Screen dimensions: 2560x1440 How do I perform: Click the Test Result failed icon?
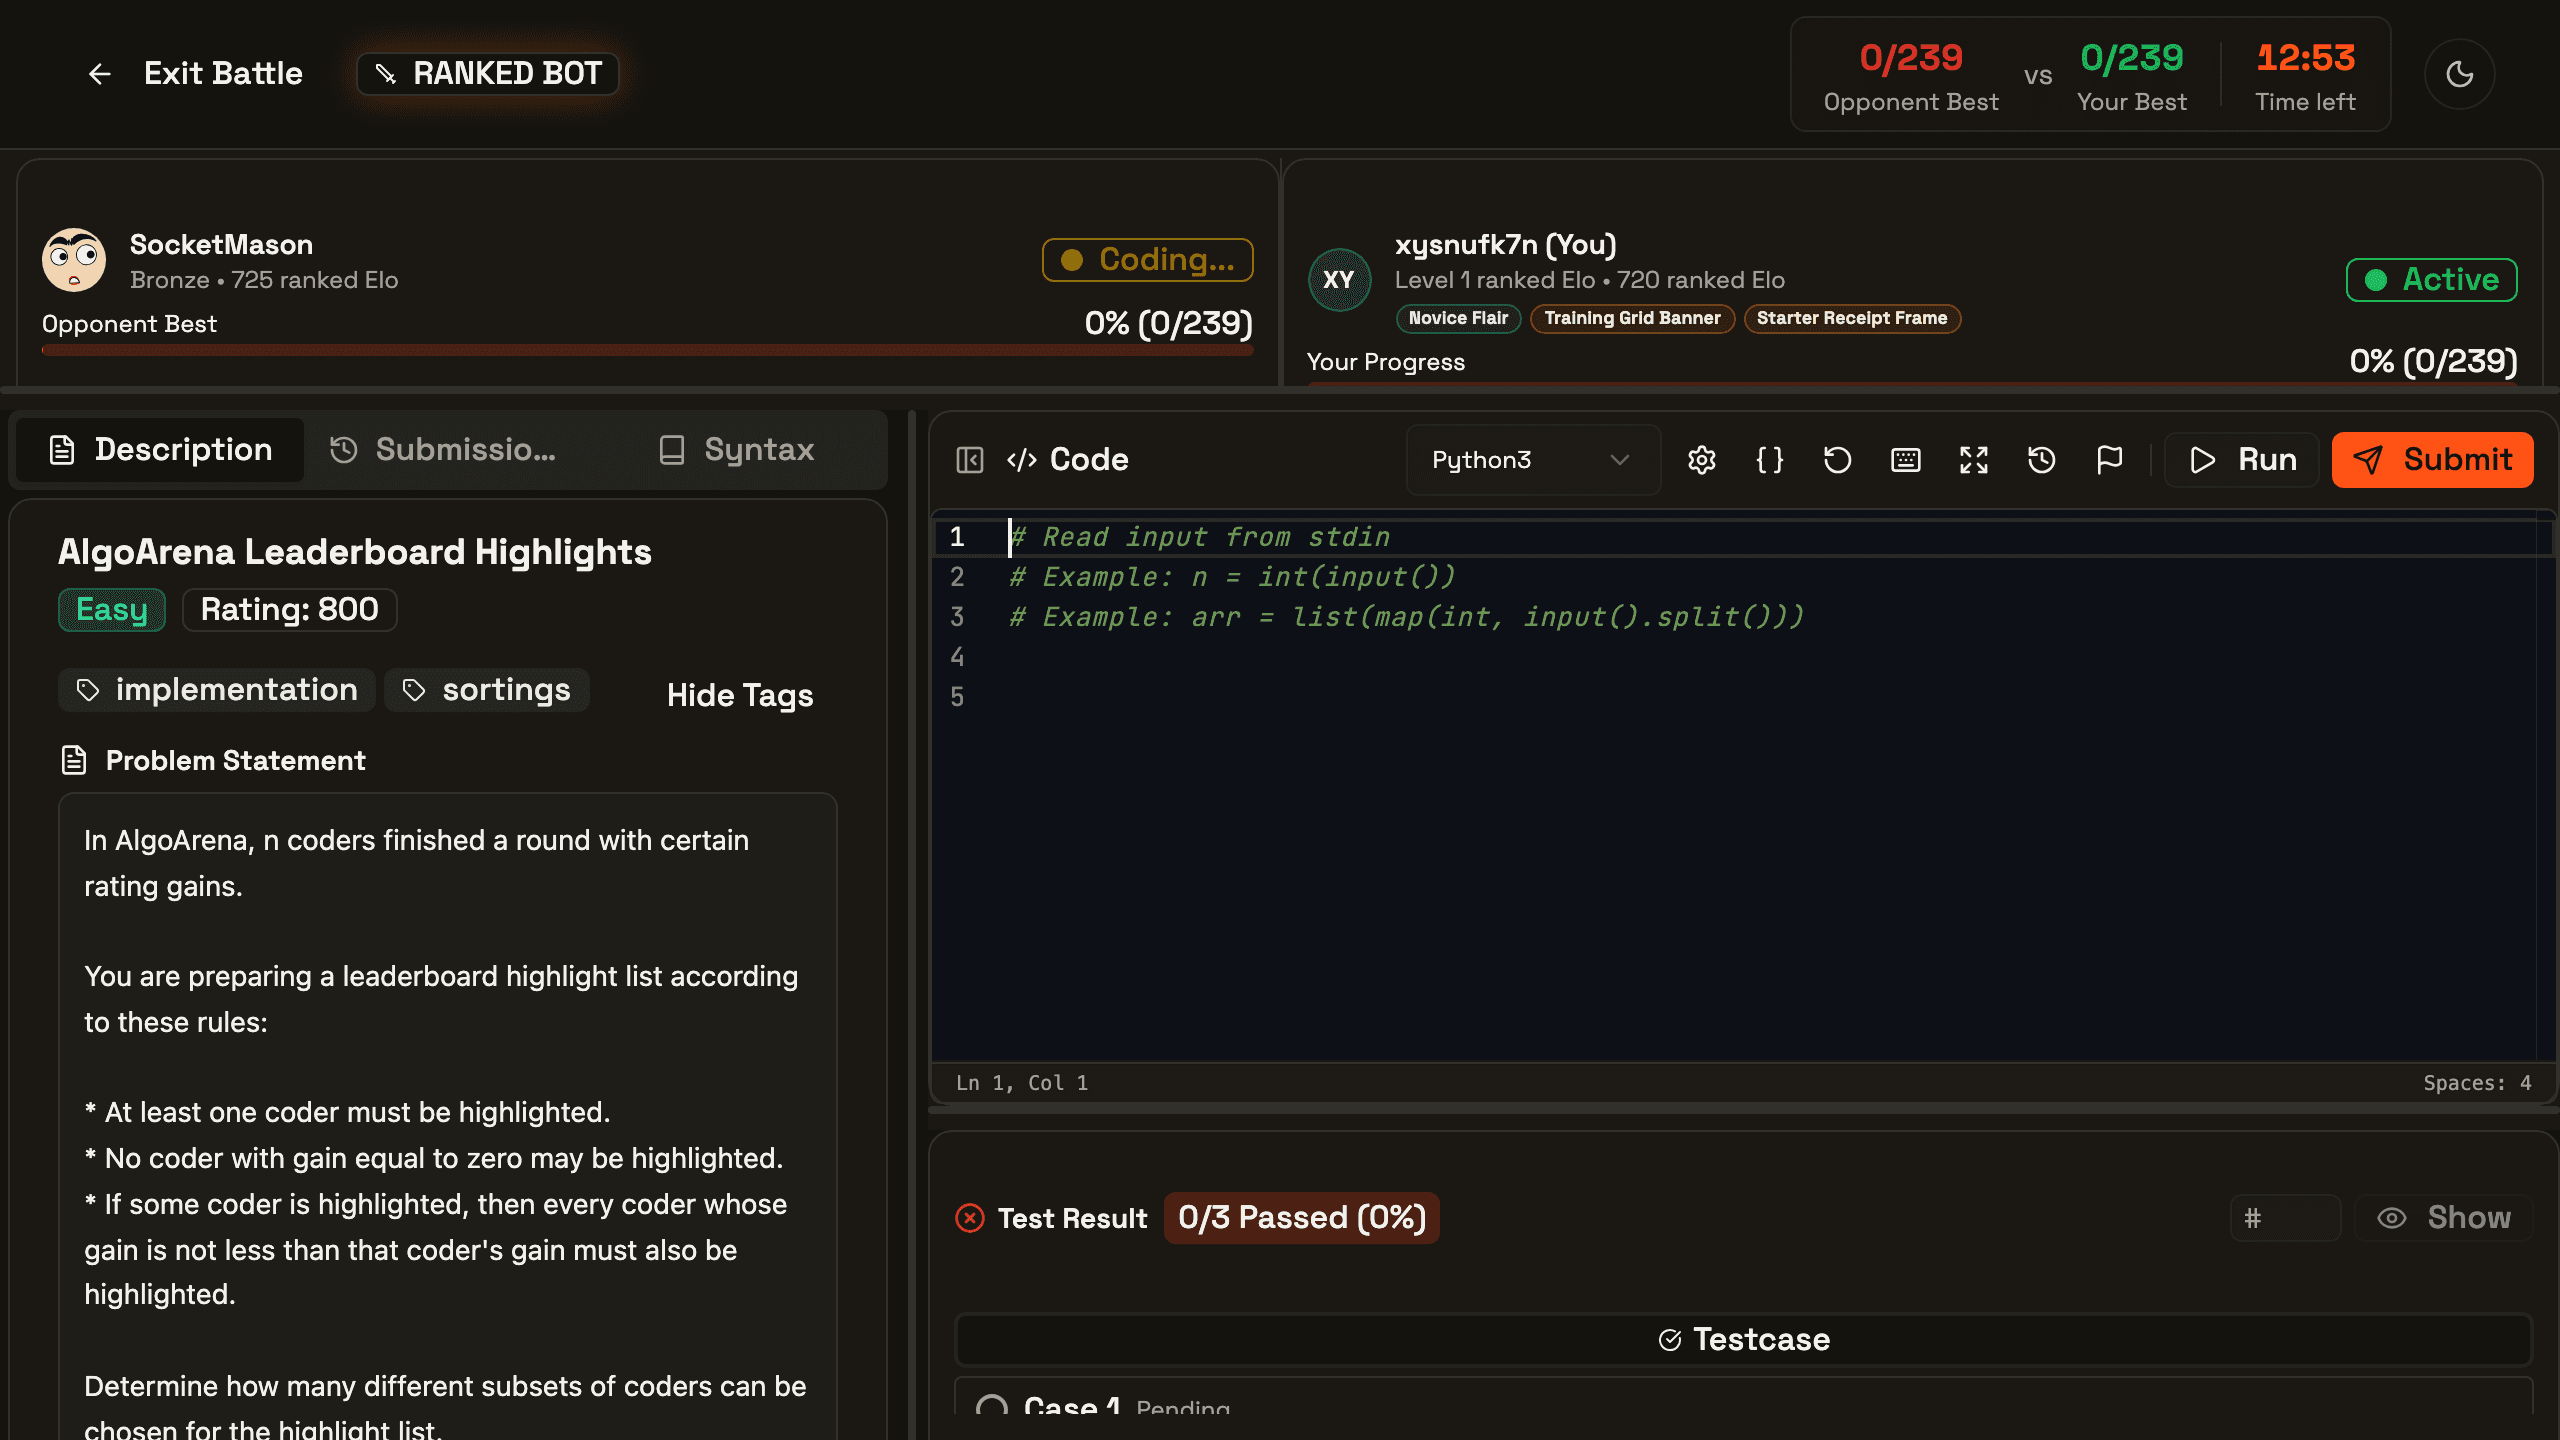[x=969, y=1218]
